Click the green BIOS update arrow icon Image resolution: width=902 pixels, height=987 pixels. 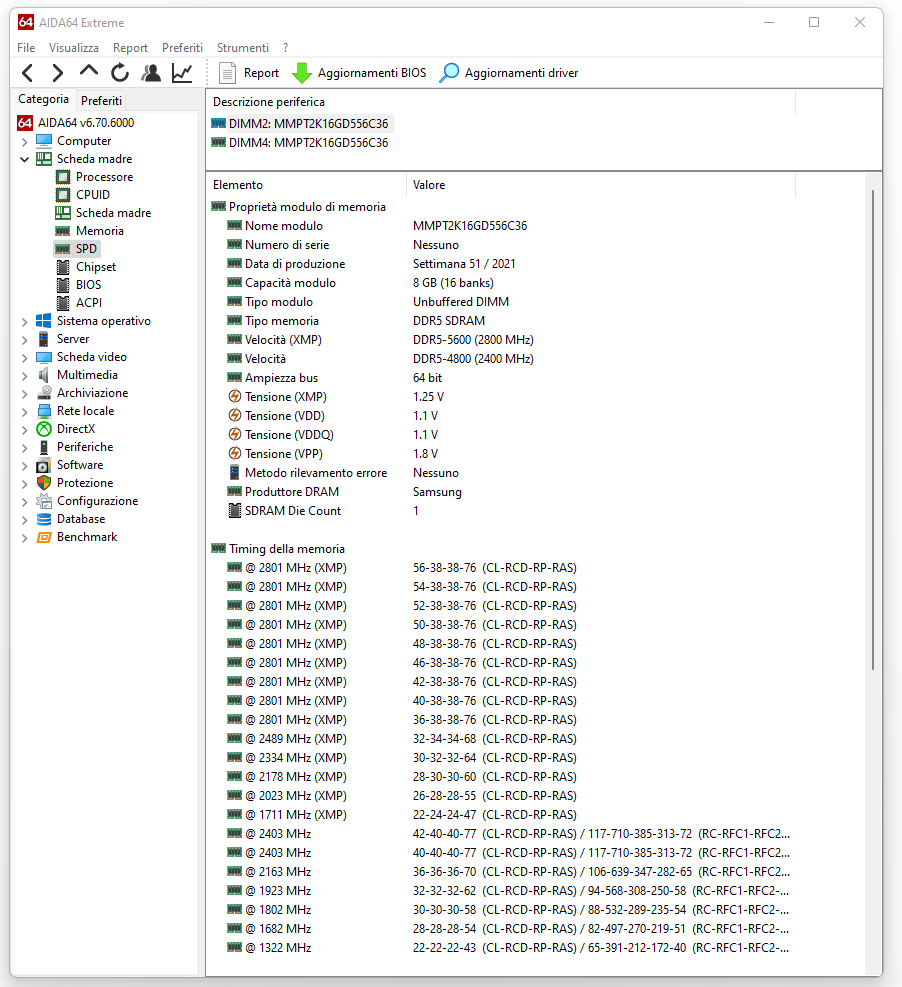(302, 73)
